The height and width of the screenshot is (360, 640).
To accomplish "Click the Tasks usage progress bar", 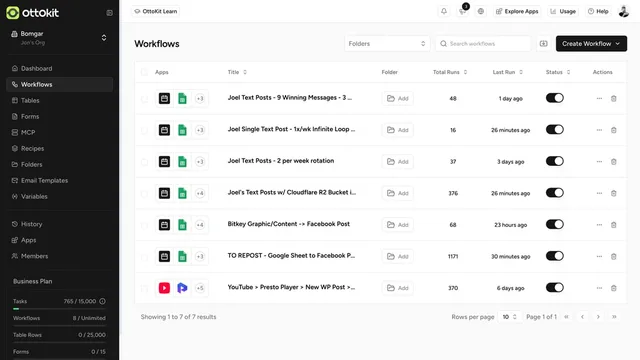I will tap(60, 309).
